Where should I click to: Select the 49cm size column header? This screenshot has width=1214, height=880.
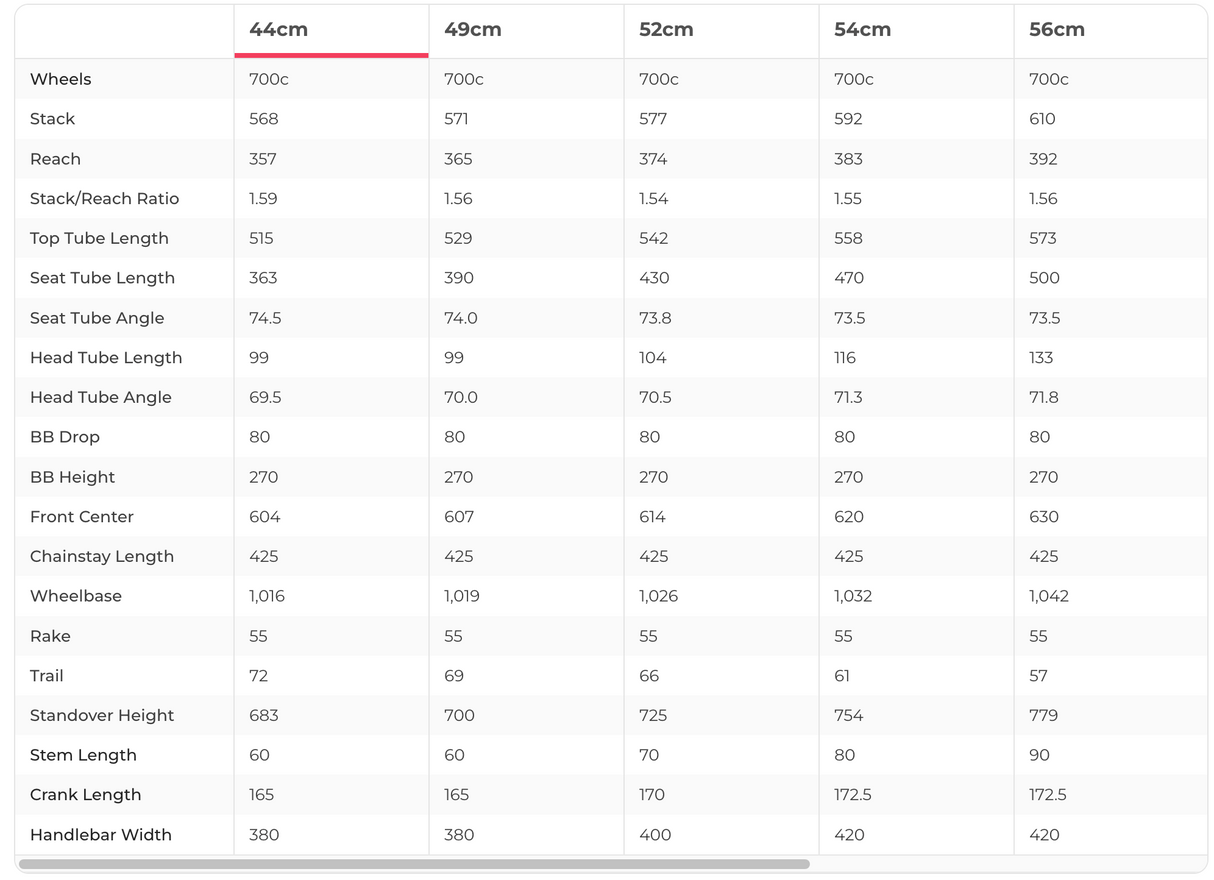point(473,30)
